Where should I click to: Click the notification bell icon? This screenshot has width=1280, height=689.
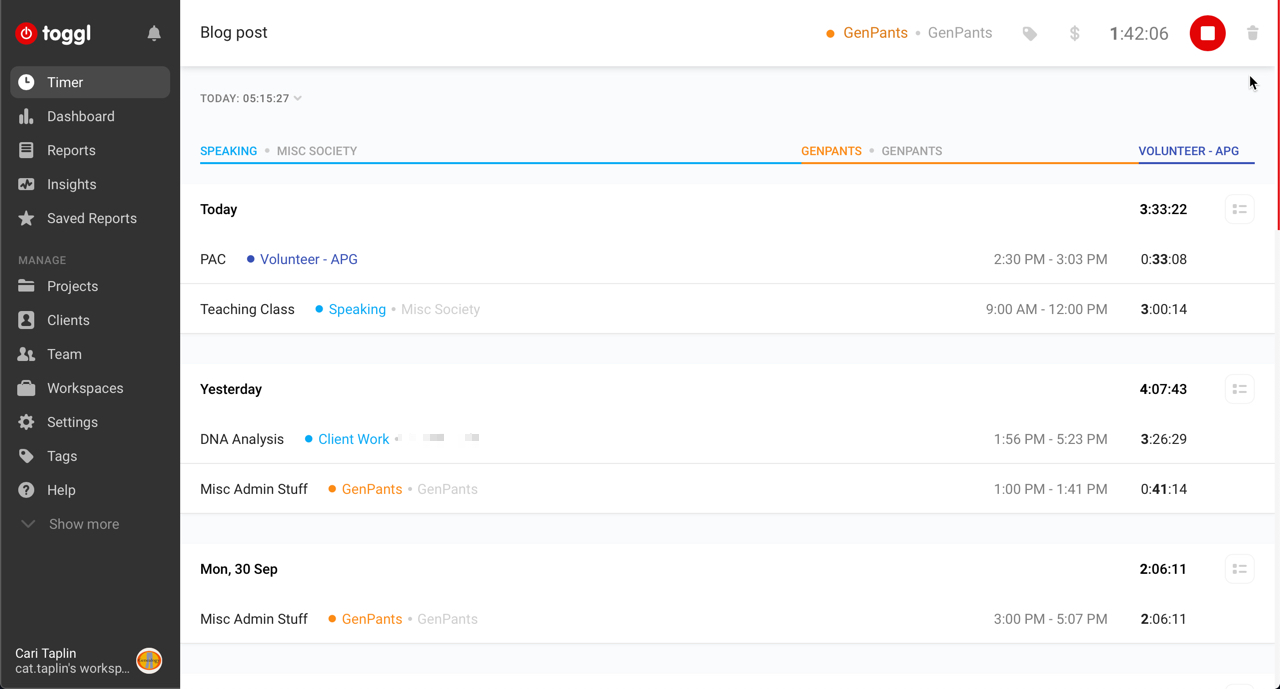click(154, 34)
